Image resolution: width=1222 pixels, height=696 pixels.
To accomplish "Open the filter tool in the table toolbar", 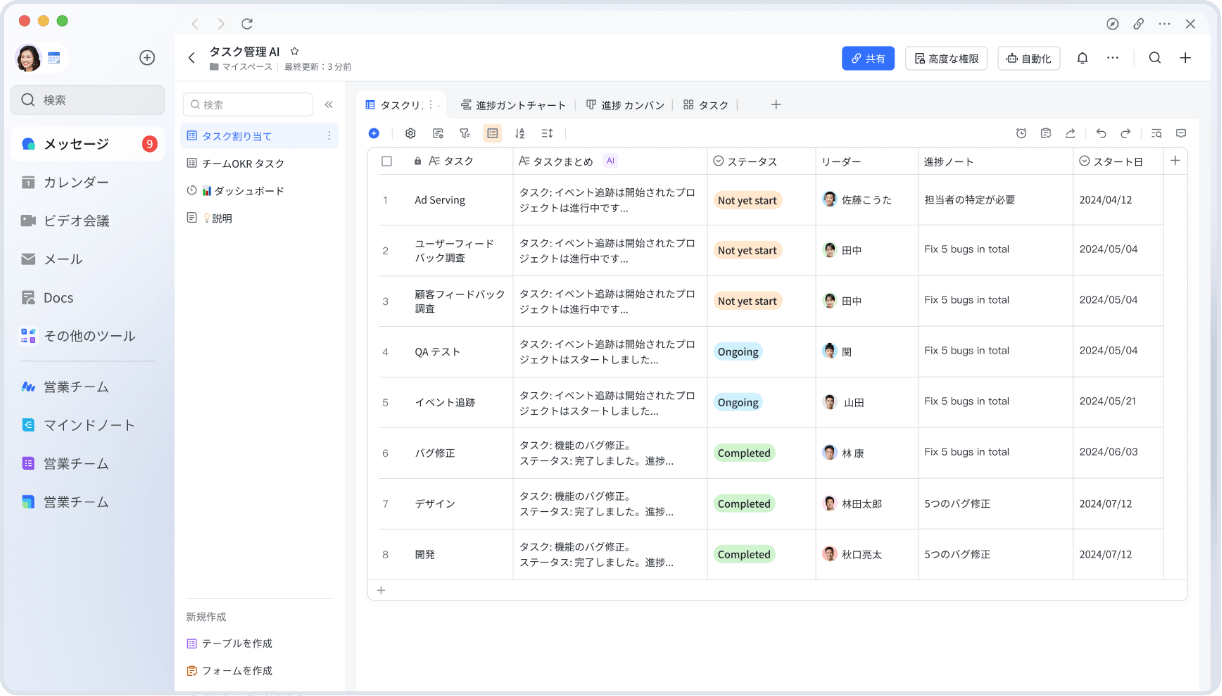I will pyautogui.click(x=464, y=133).
